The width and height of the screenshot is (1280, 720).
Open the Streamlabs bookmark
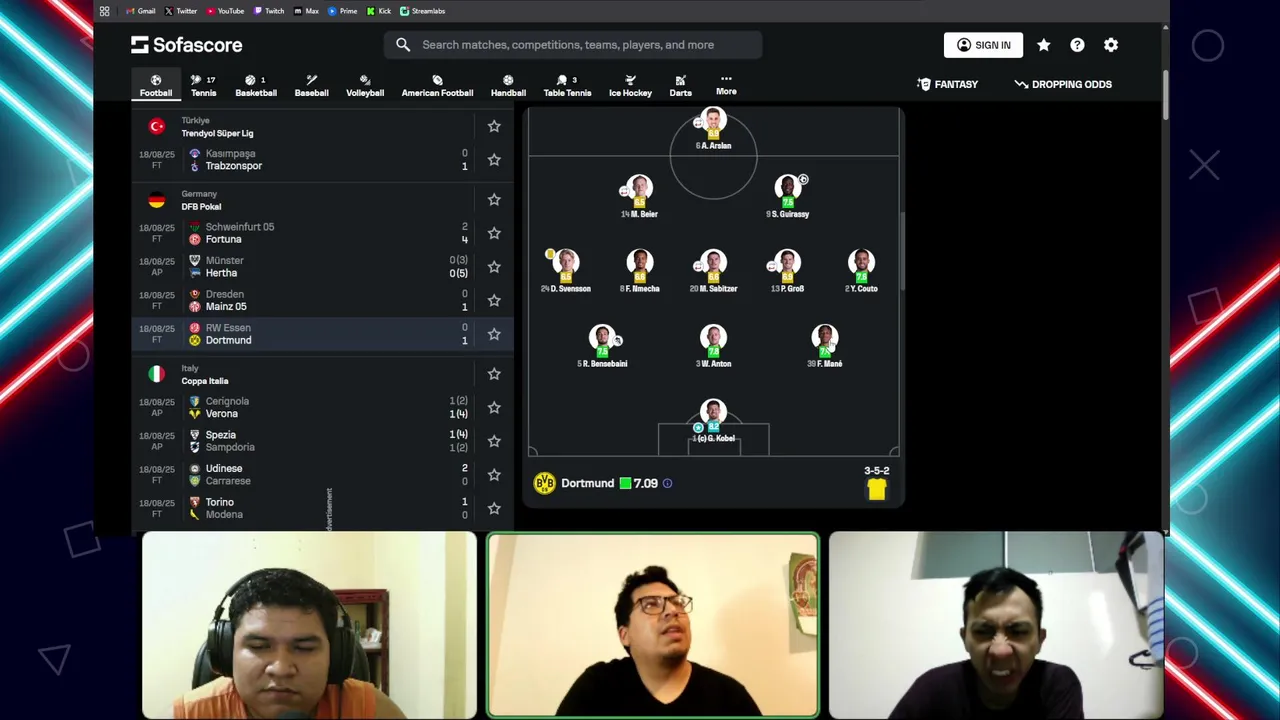click(x=423, y=11)
